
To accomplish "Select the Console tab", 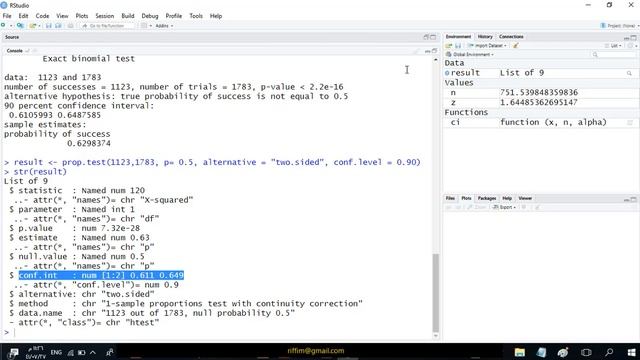I will (14, 51).
